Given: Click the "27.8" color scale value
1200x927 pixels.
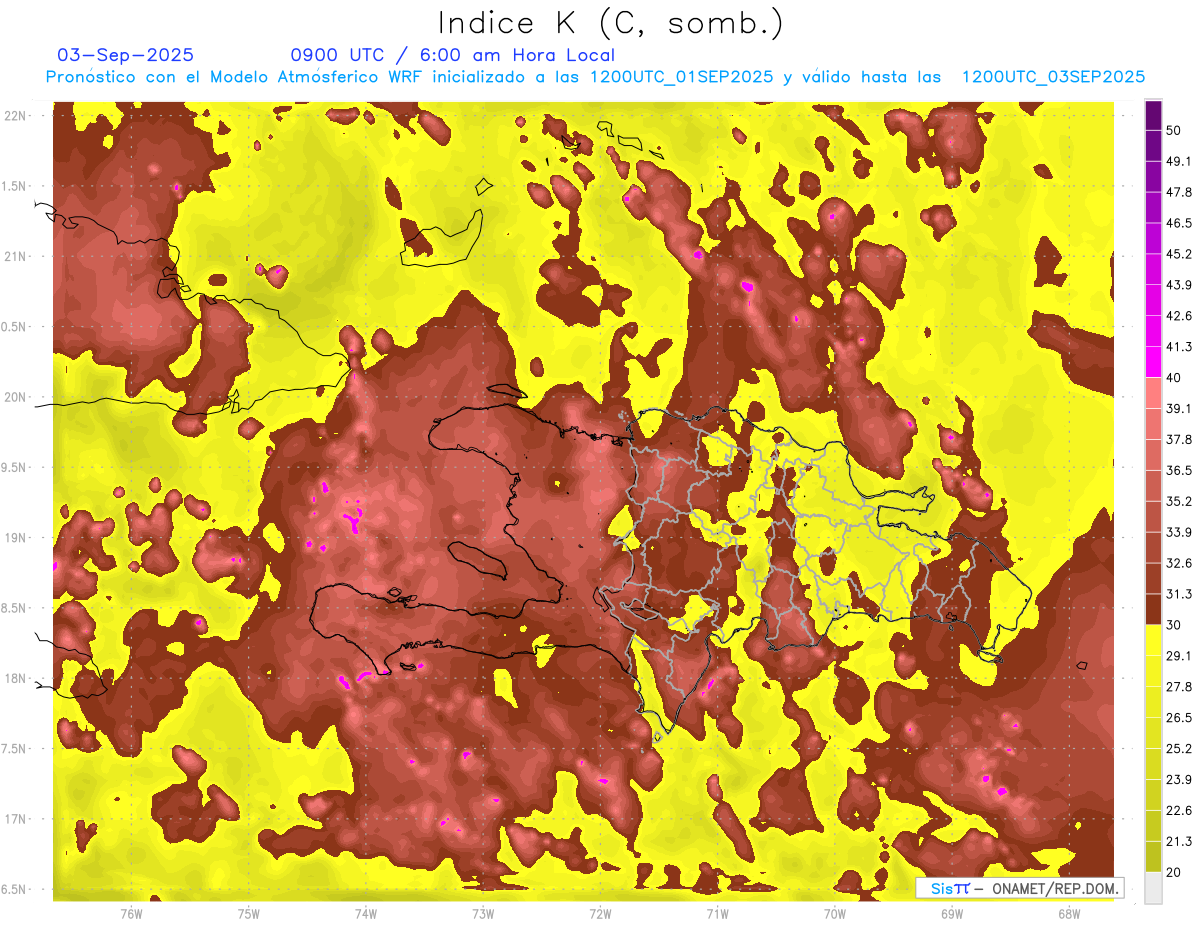Looking at the screenshot, I should (1178, 686).
